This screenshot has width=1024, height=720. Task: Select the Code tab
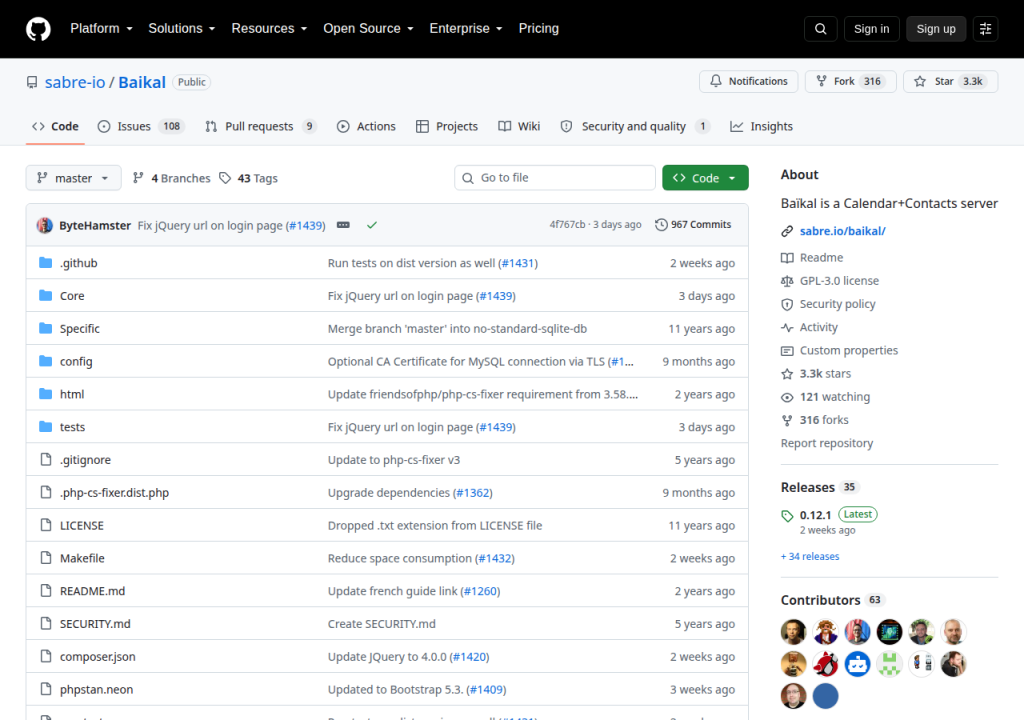(56, 126)
